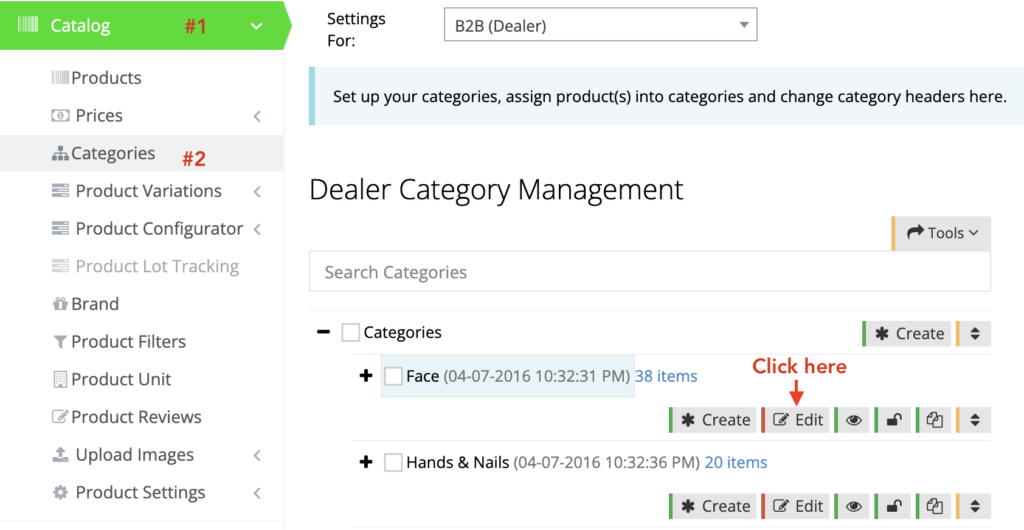Open the Settings For B2B (Dealer) dropdown

(x=600, y=26)
